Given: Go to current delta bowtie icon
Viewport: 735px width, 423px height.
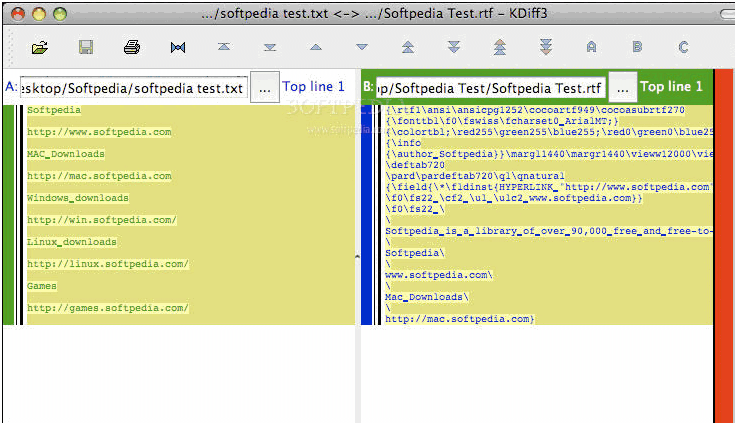Looking at the screenshot, I should point(178,47).
